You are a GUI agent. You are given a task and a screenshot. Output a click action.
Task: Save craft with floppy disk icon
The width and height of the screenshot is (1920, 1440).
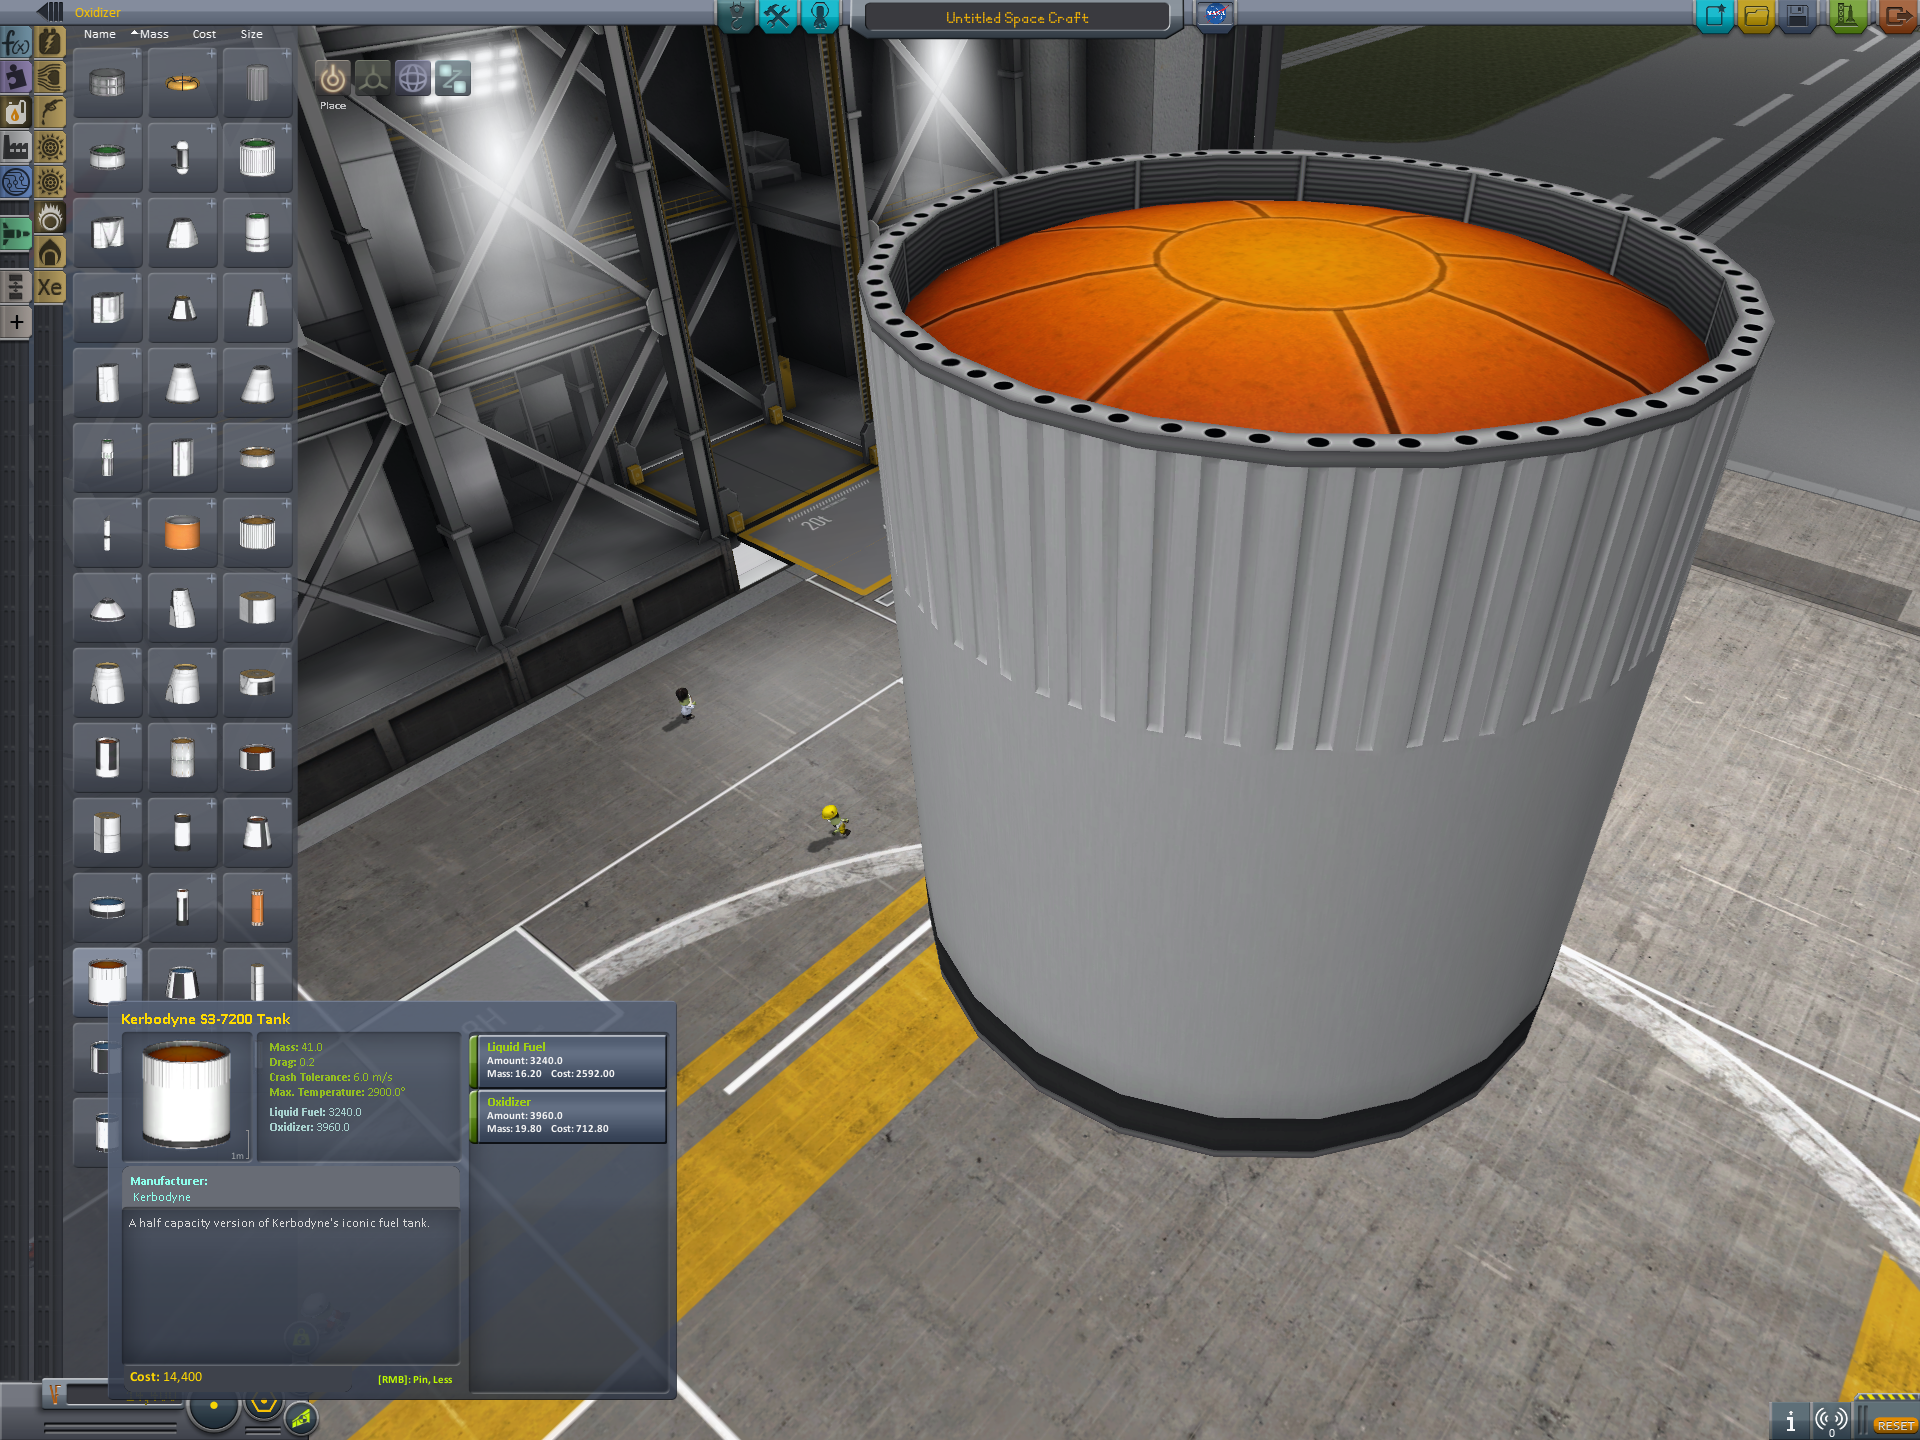pos(1797,16)
